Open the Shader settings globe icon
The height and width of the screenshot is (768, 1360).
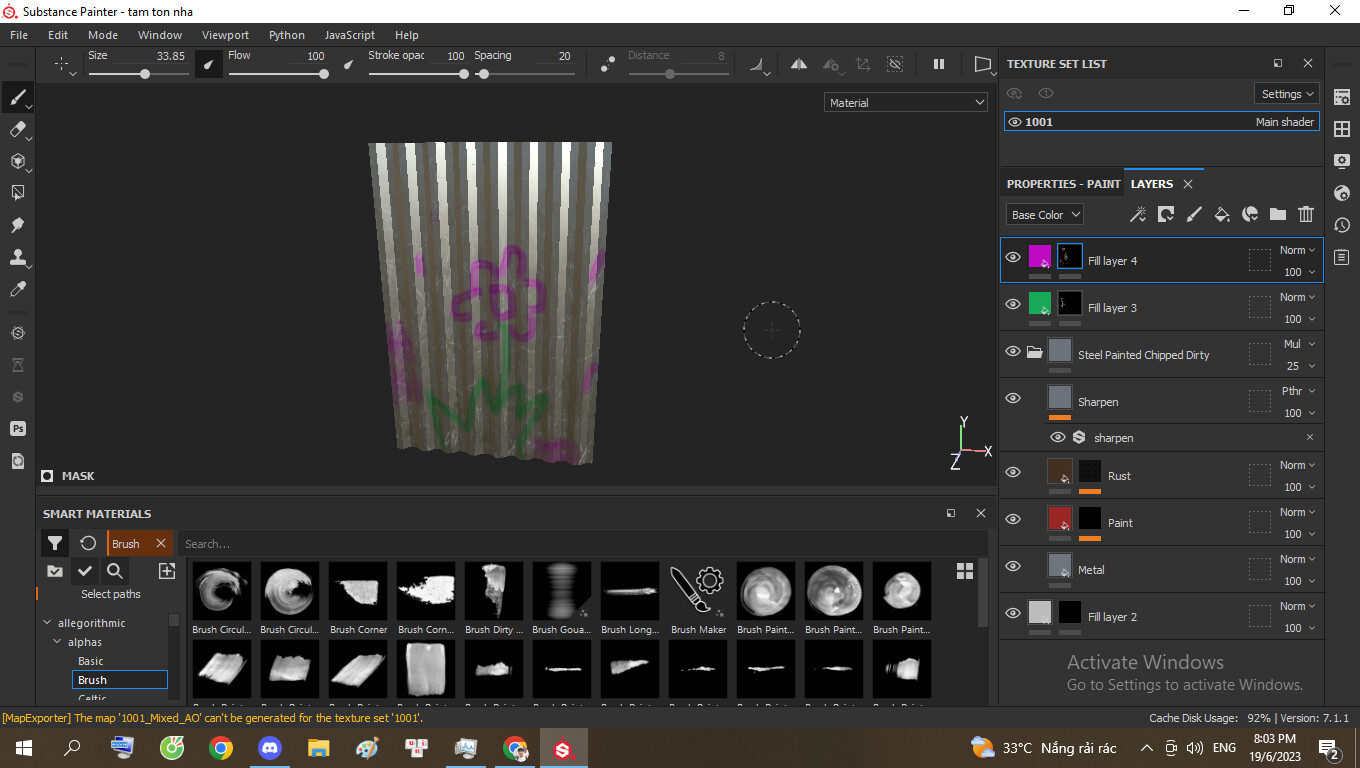click(1342, 193)
